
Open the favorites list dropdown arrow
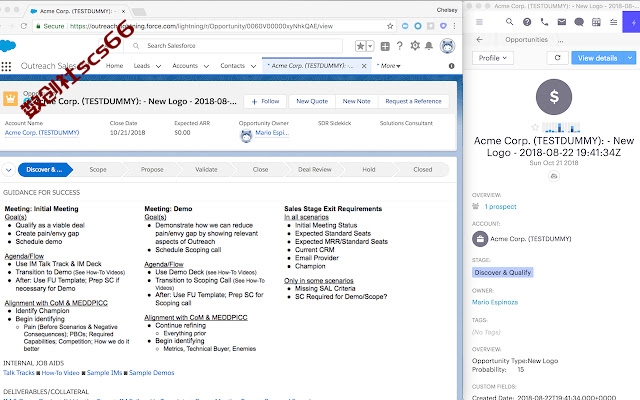coord(370,46)
